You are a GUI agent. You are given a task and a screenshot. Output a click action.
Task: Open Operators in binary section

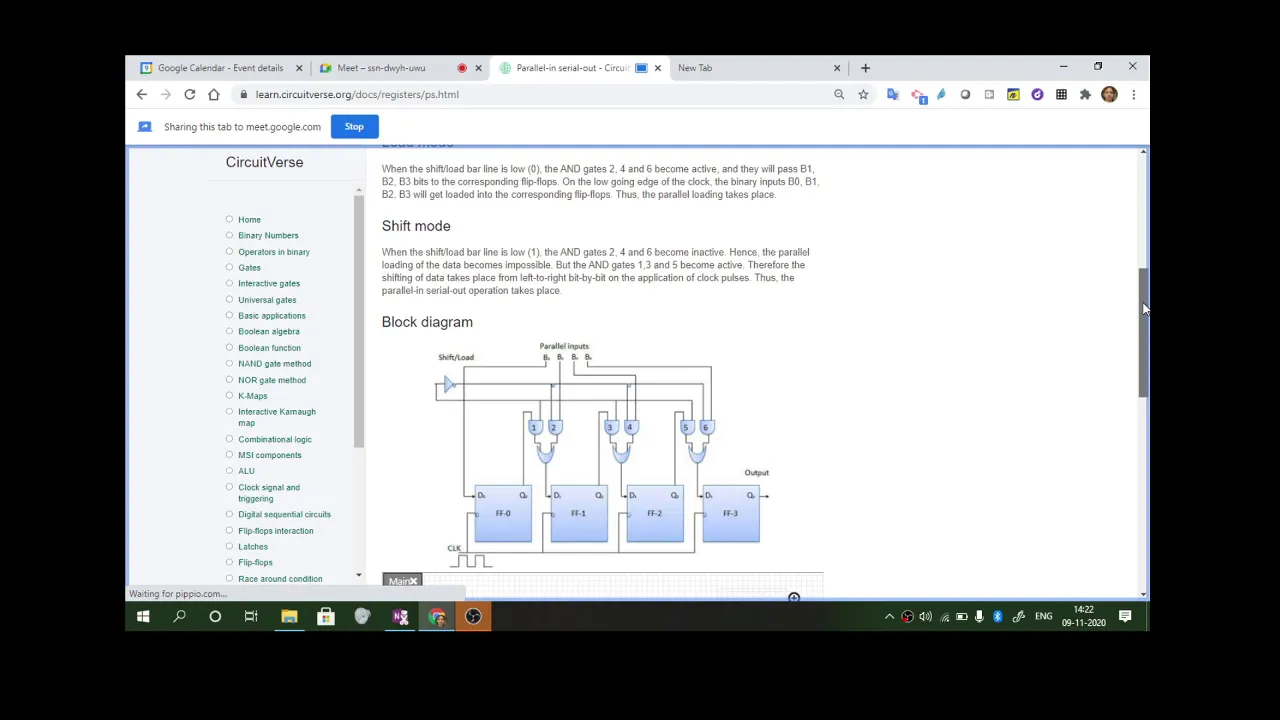pos(274,251)
